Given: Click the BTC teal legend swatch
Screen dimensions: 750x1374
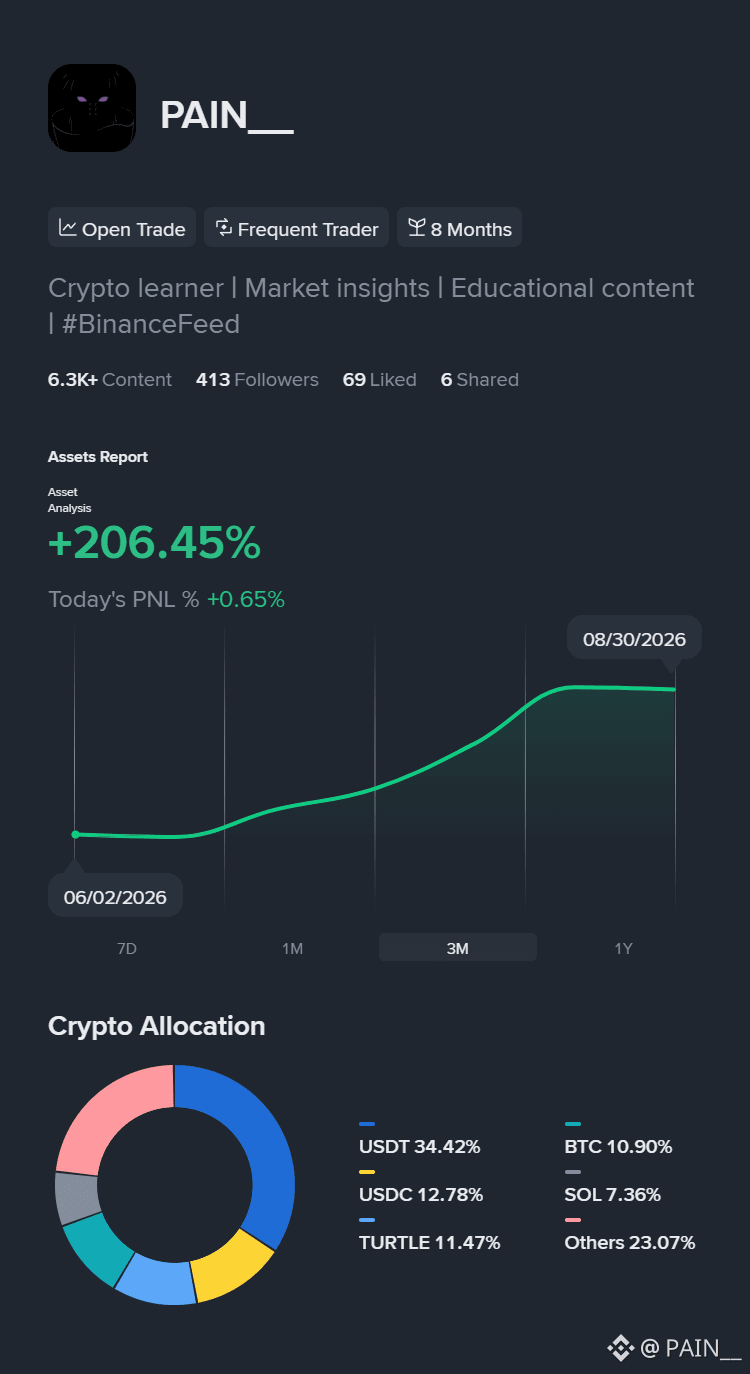Looking at the screenshot, I should tap(573, 1124).
